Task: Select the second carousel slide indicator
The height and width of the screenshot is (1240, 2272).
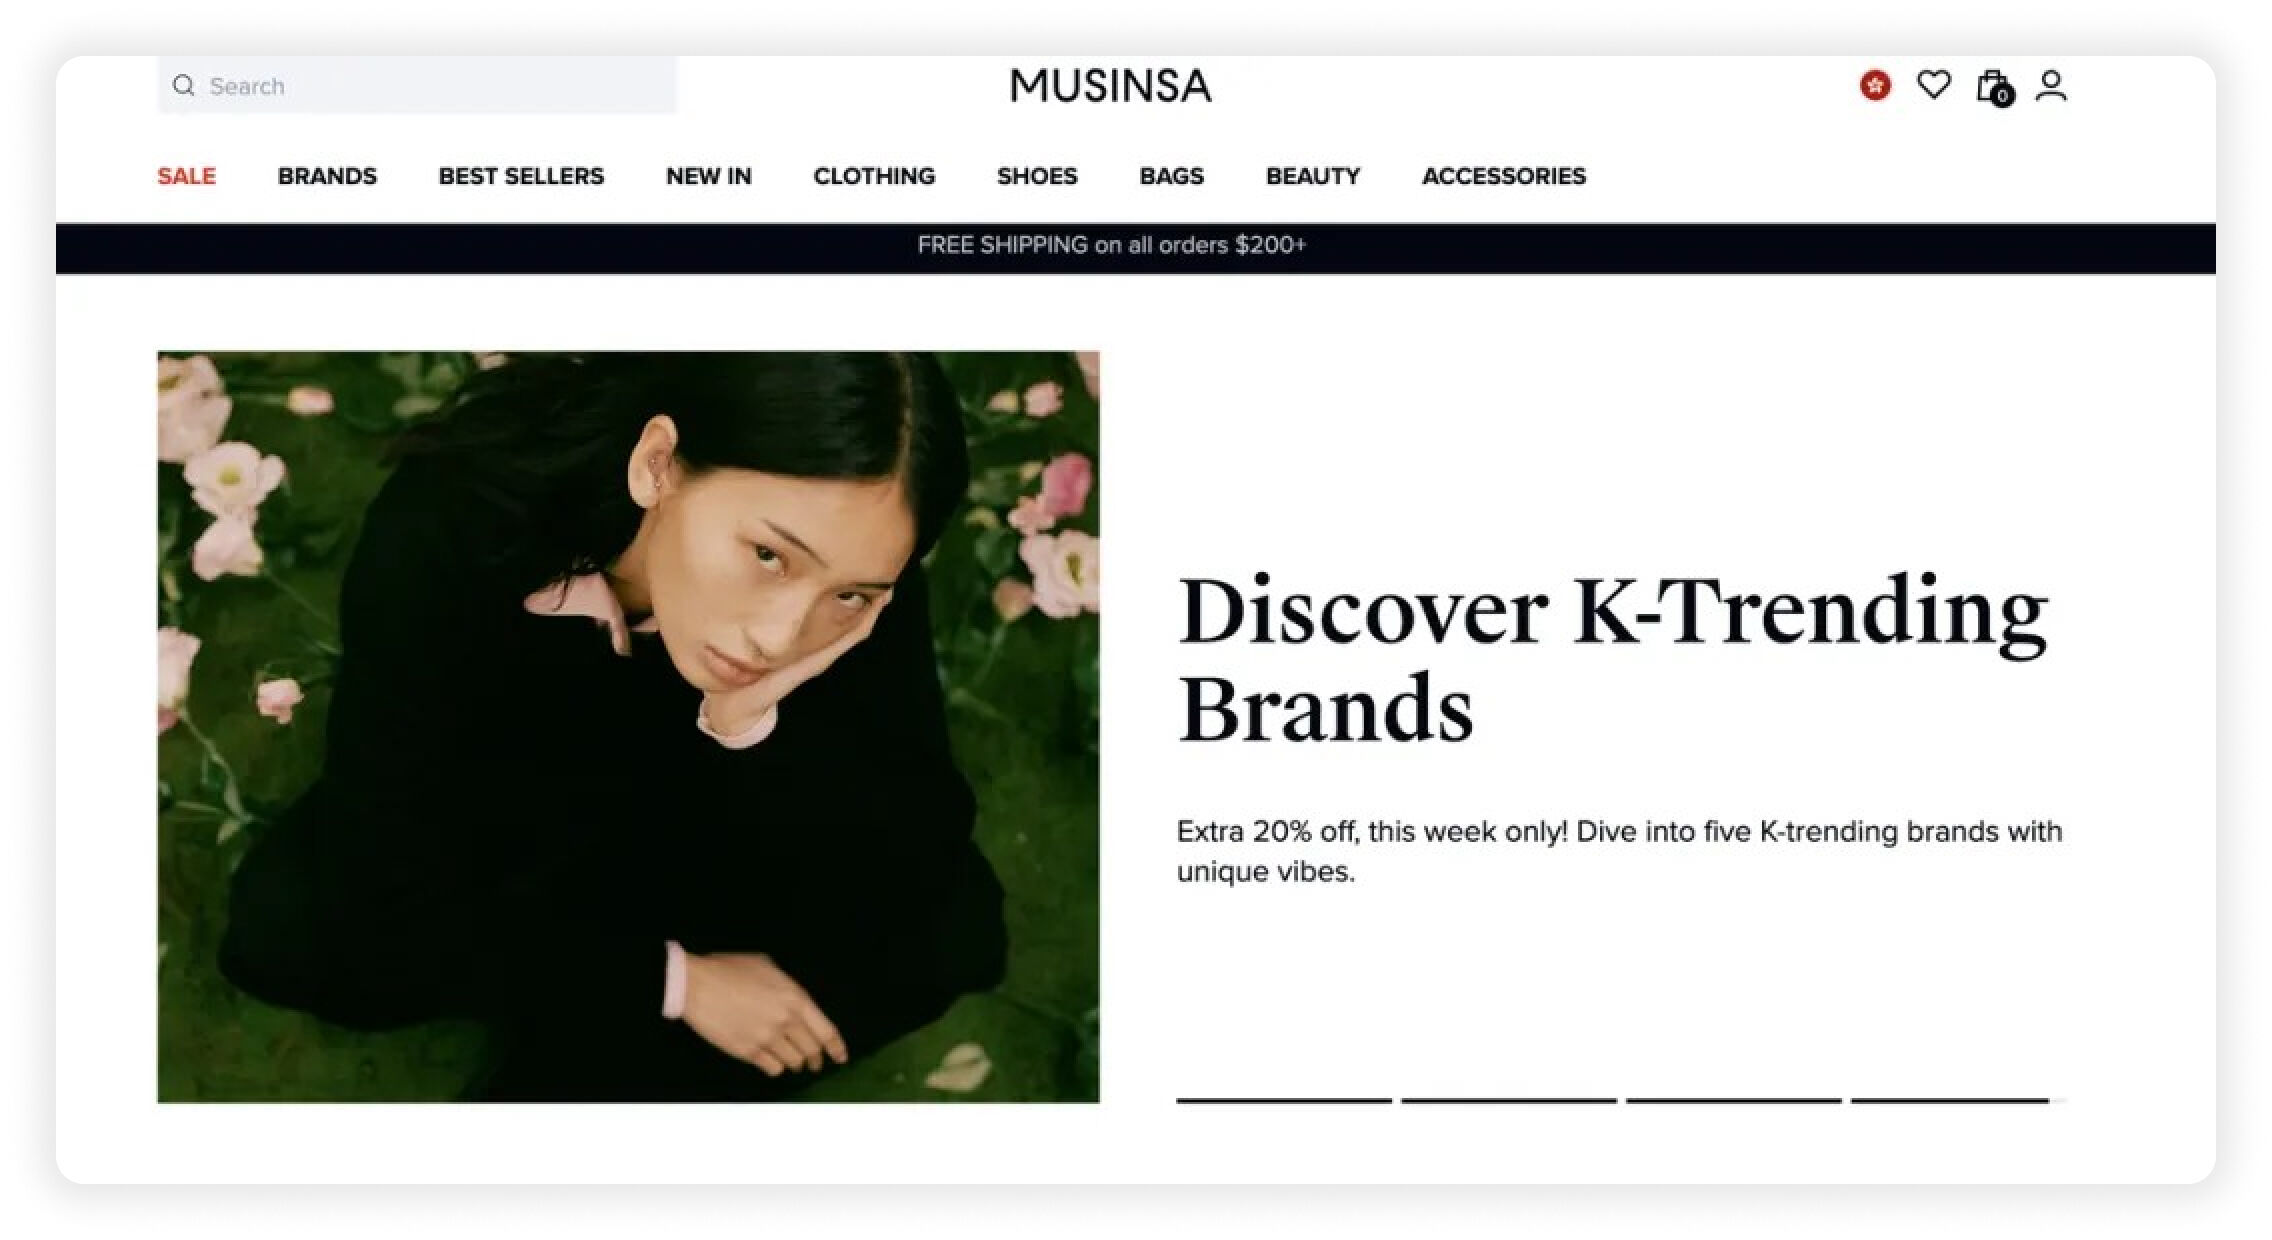Action: coord(1509,1100)
